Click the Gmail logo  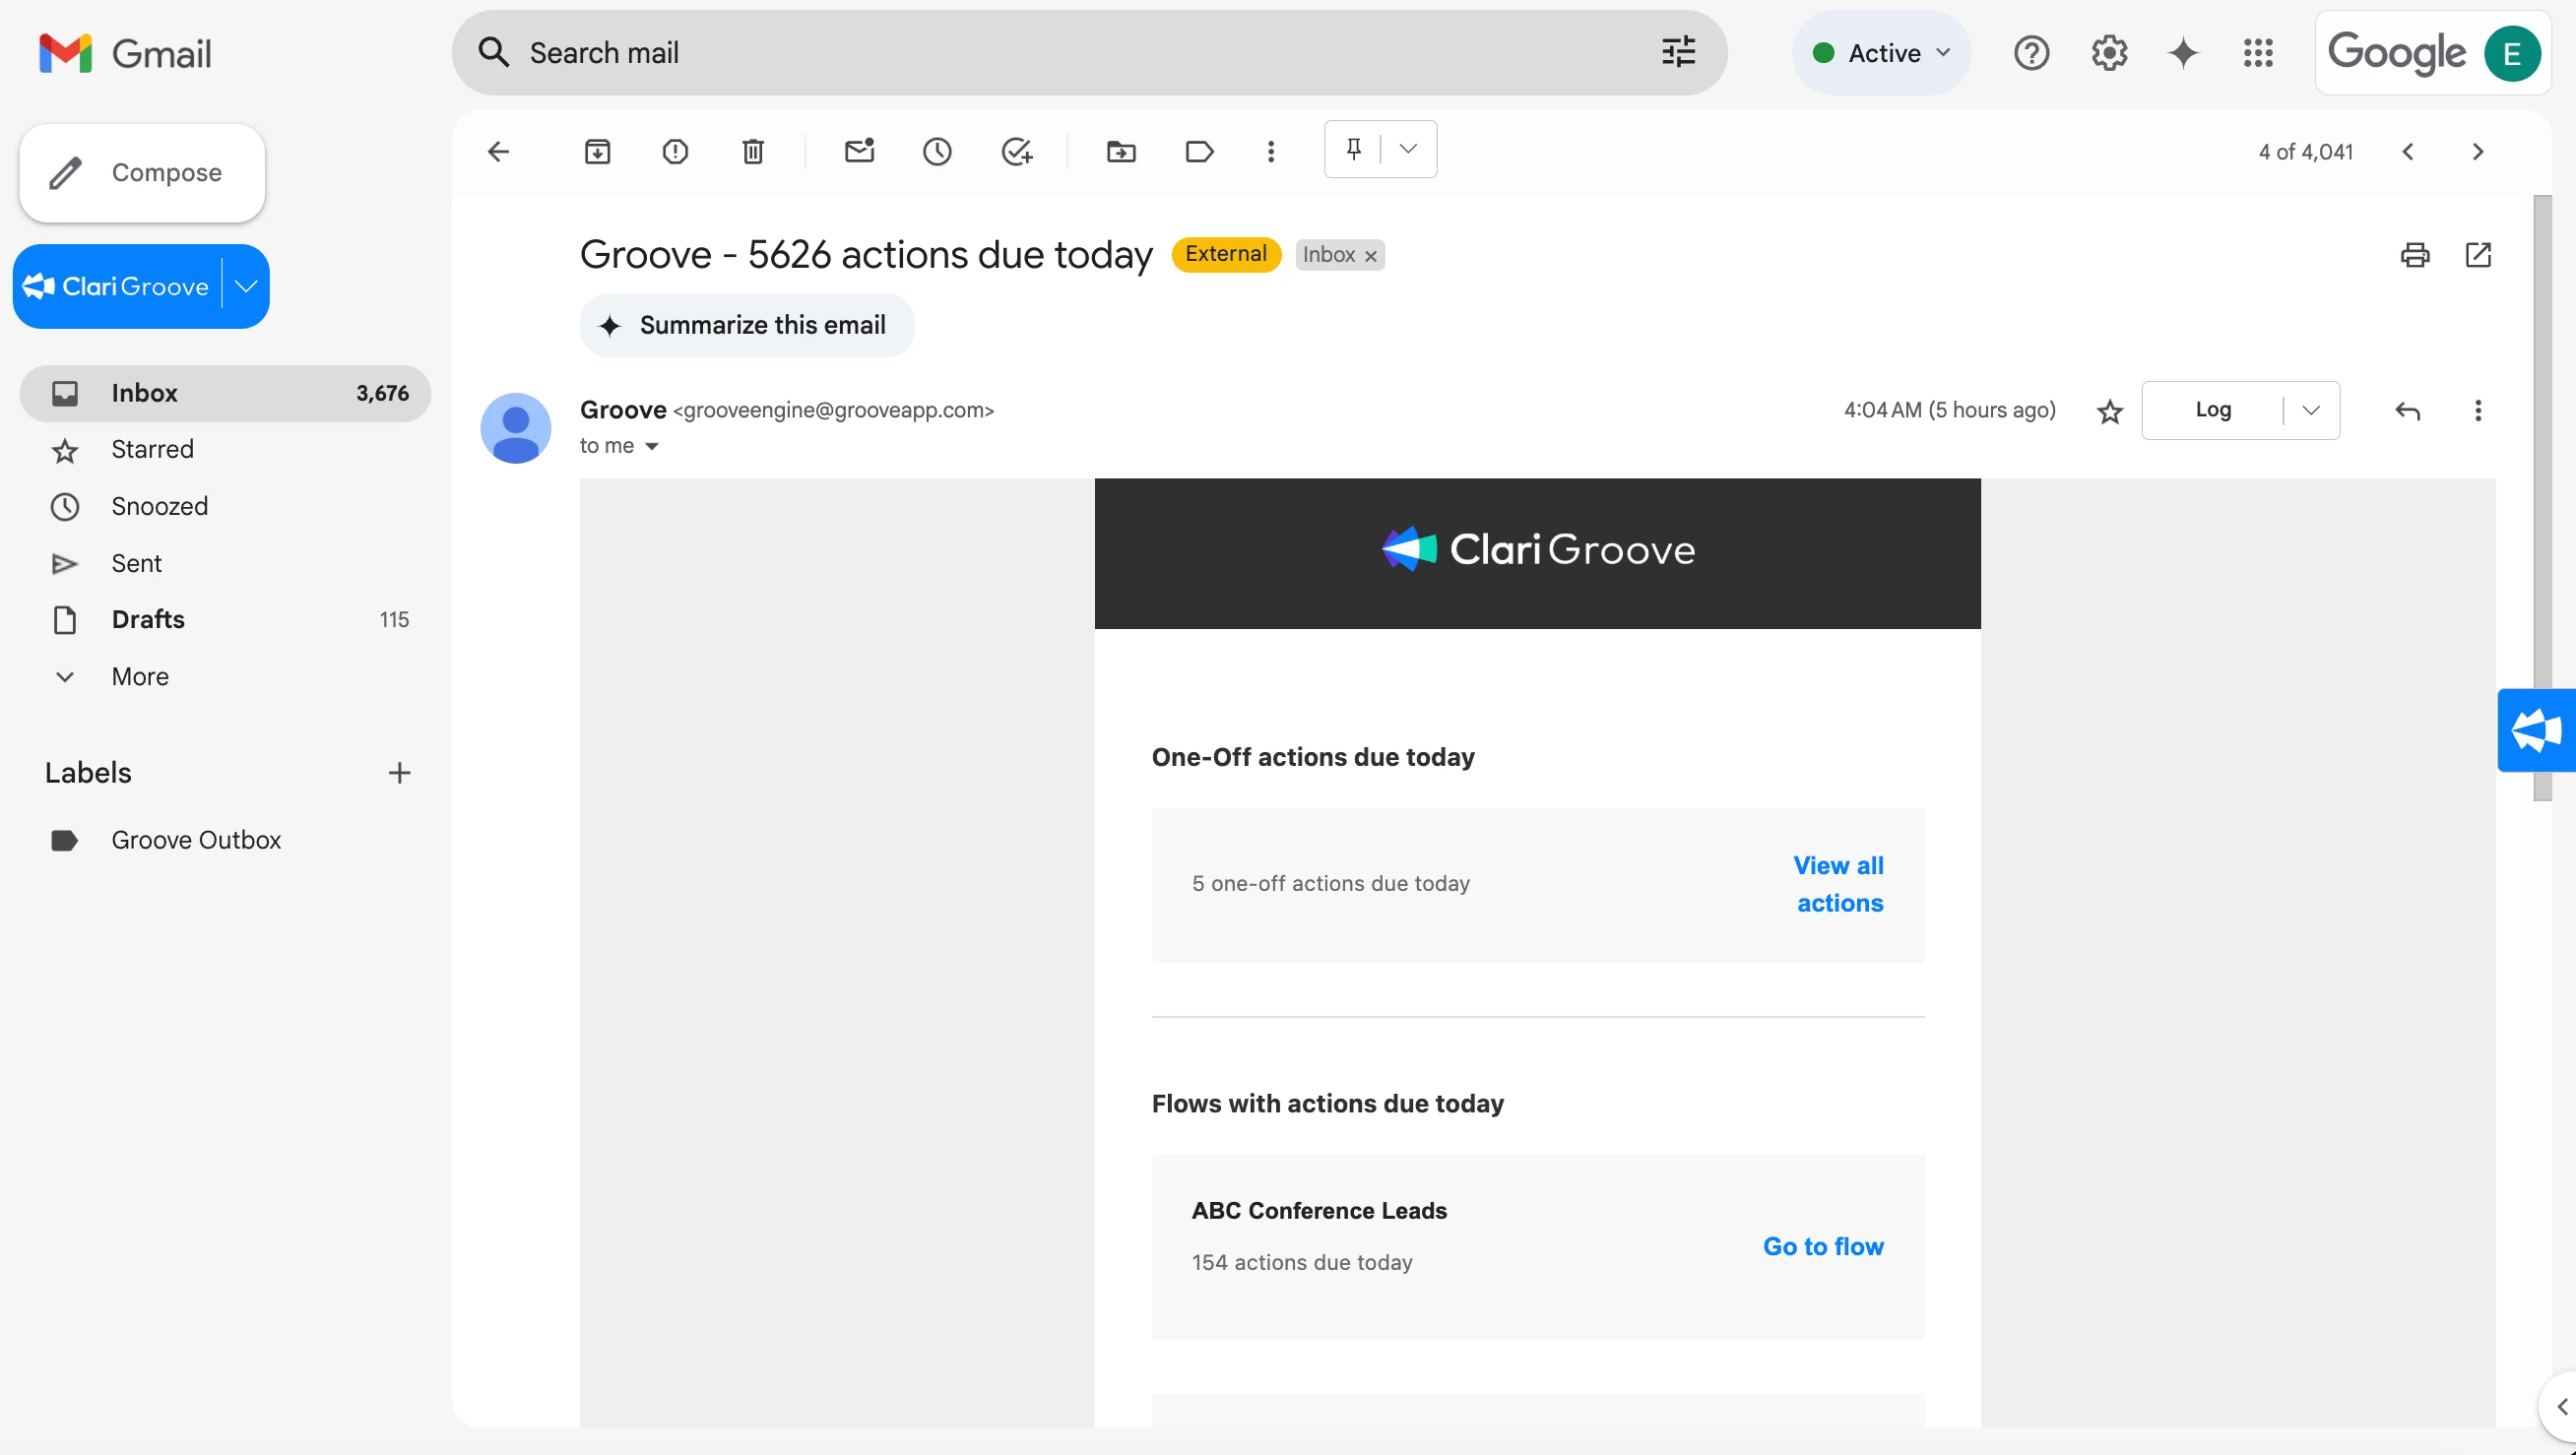tap(125, 53)
